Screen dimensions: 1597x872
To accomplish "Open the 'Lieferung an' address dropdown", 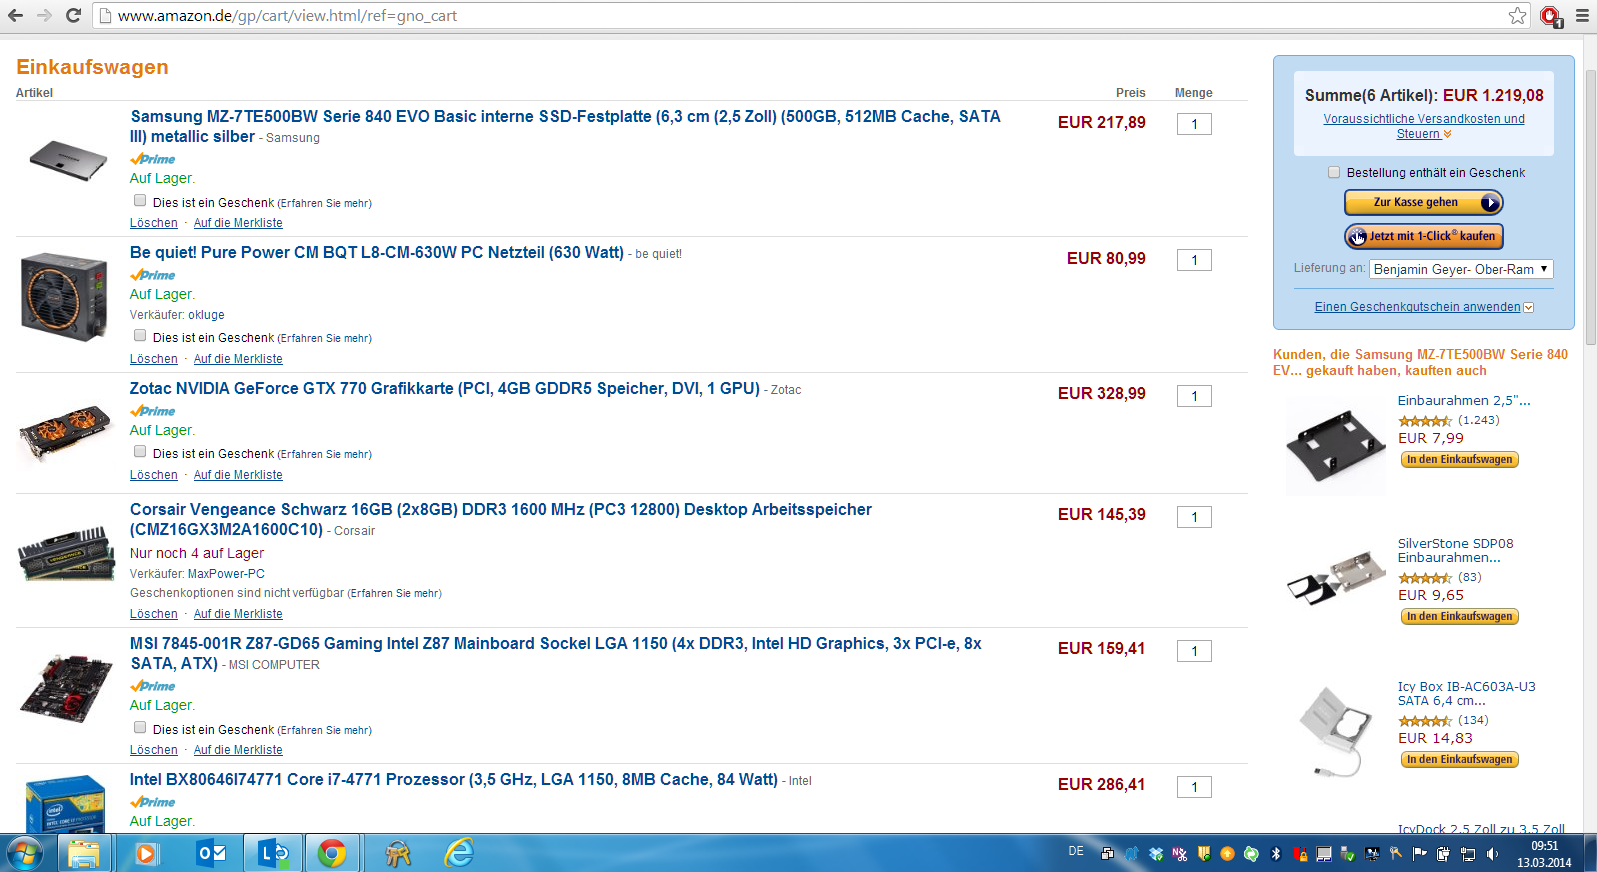I will coord(1461,269).
